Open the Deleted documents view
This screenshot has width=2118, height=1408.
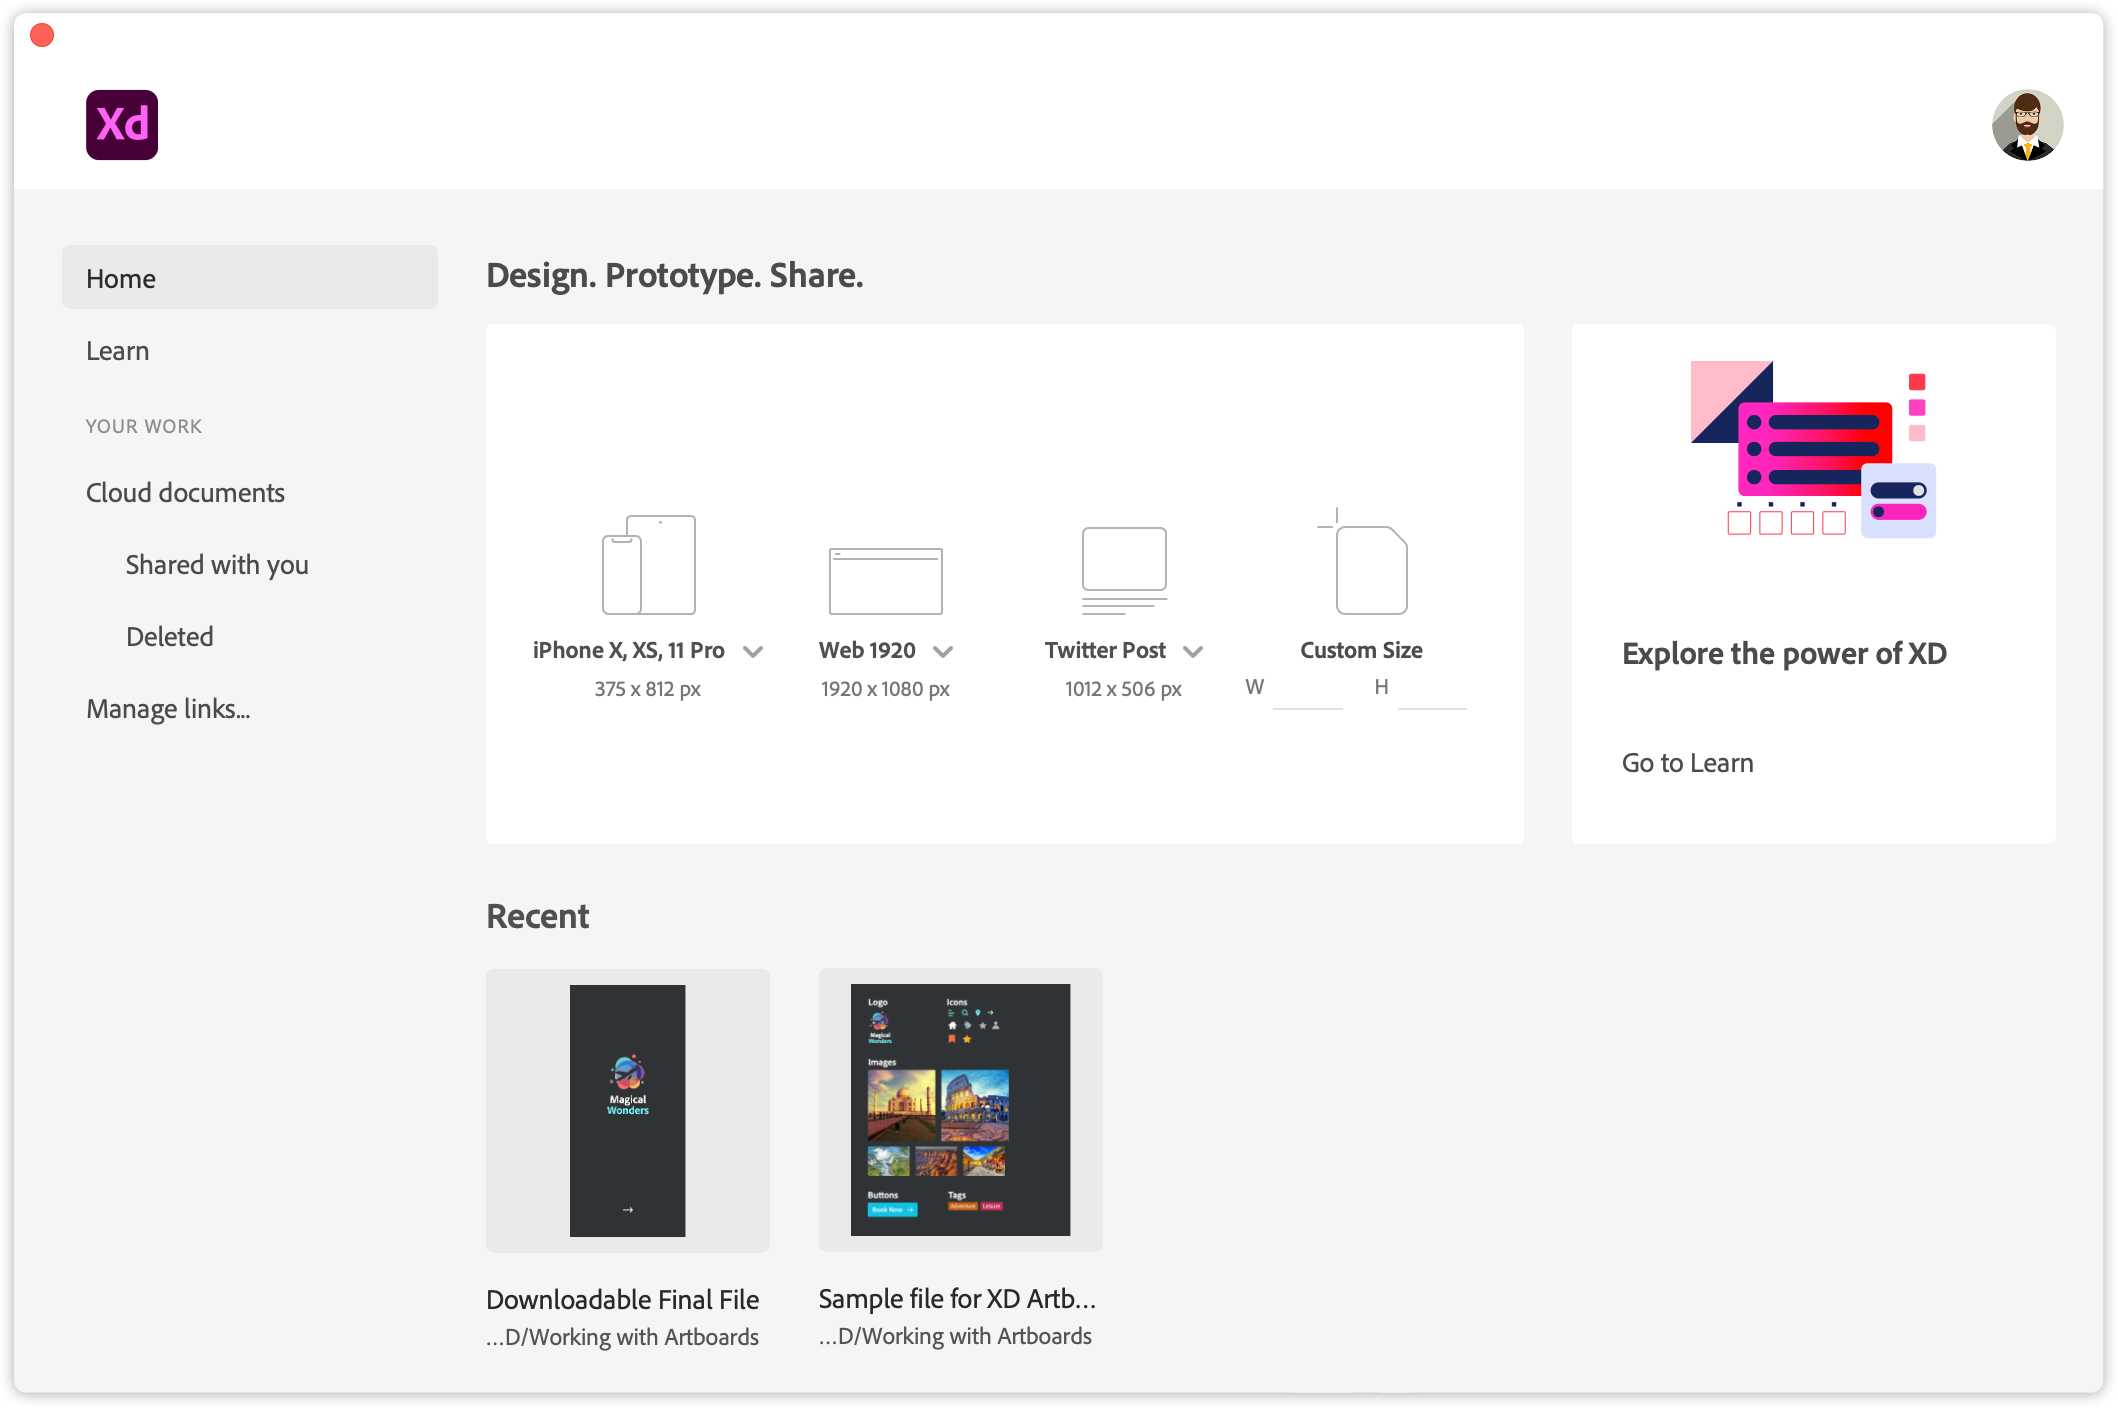point(169,636)
